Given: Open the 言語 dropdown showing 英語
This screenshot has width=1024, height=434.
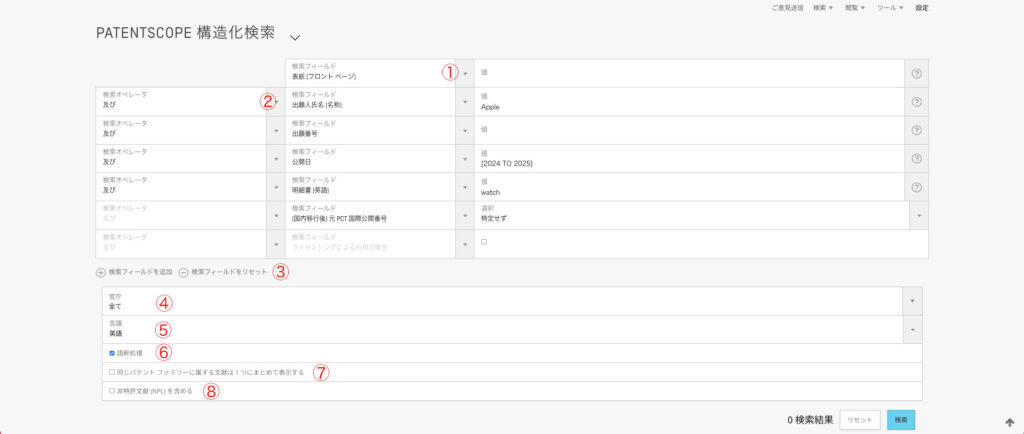Looking at the screenshot, I should tap(910, 330).
